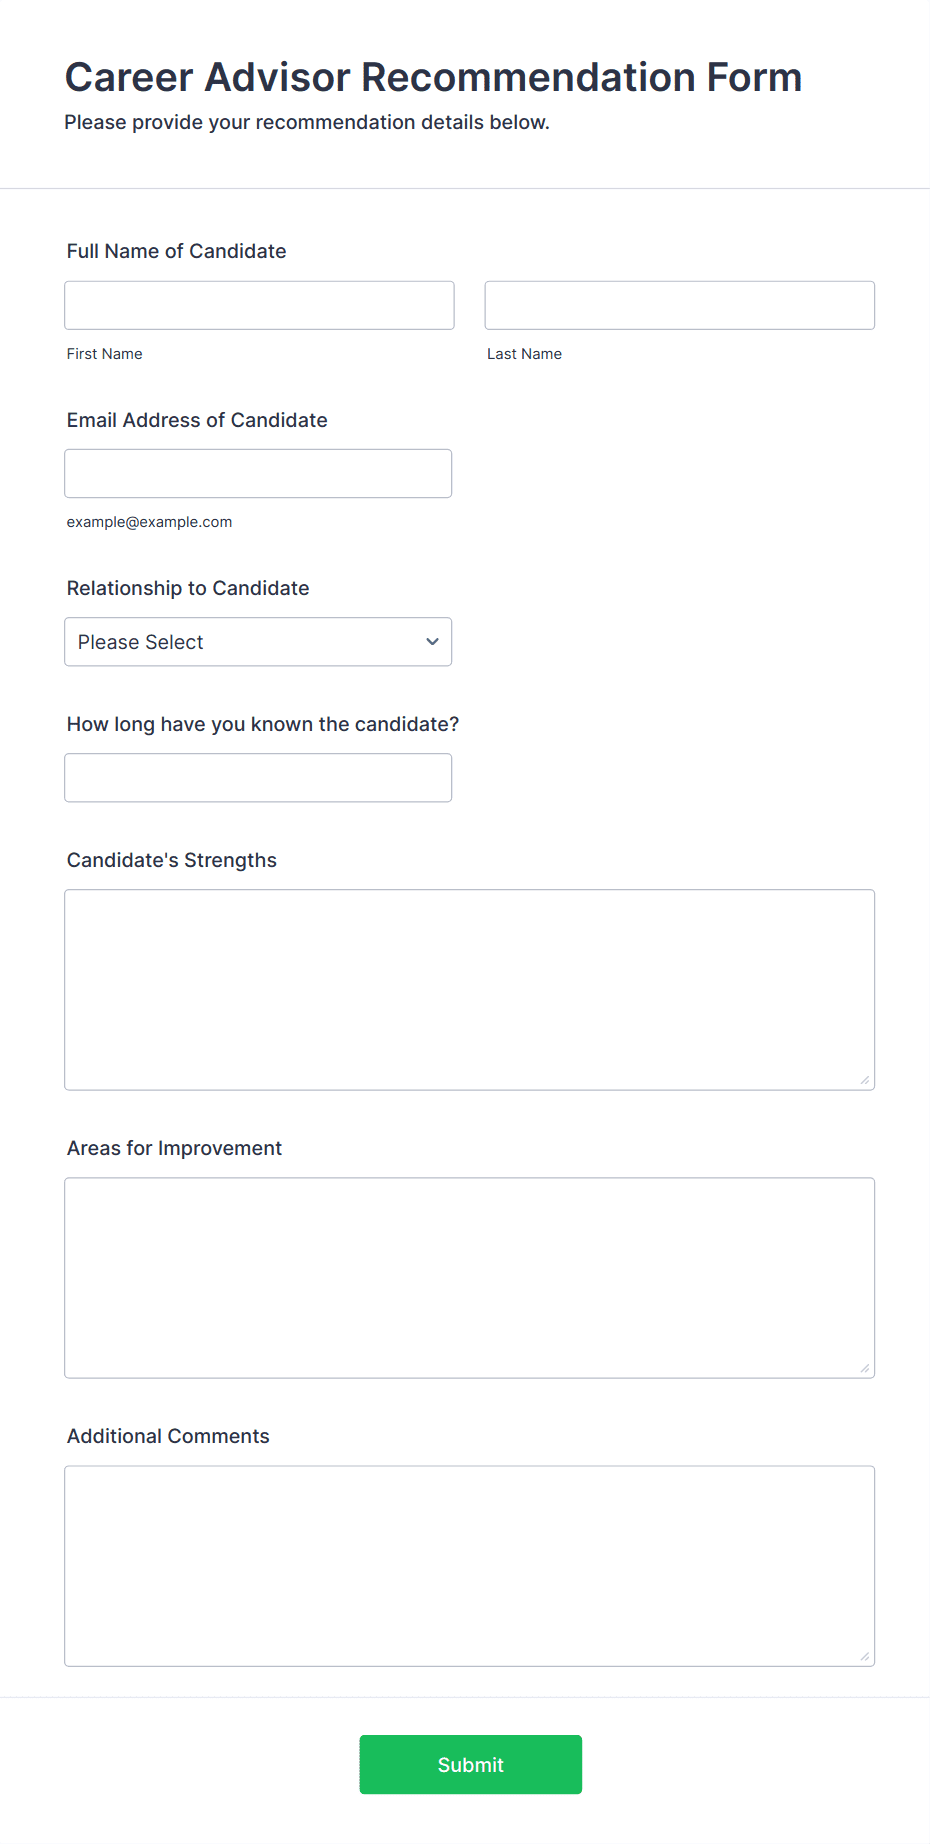Click the how long known candidate field
Image resolution: width=930 pixels, height=1844 pixels.
point(258,778)
